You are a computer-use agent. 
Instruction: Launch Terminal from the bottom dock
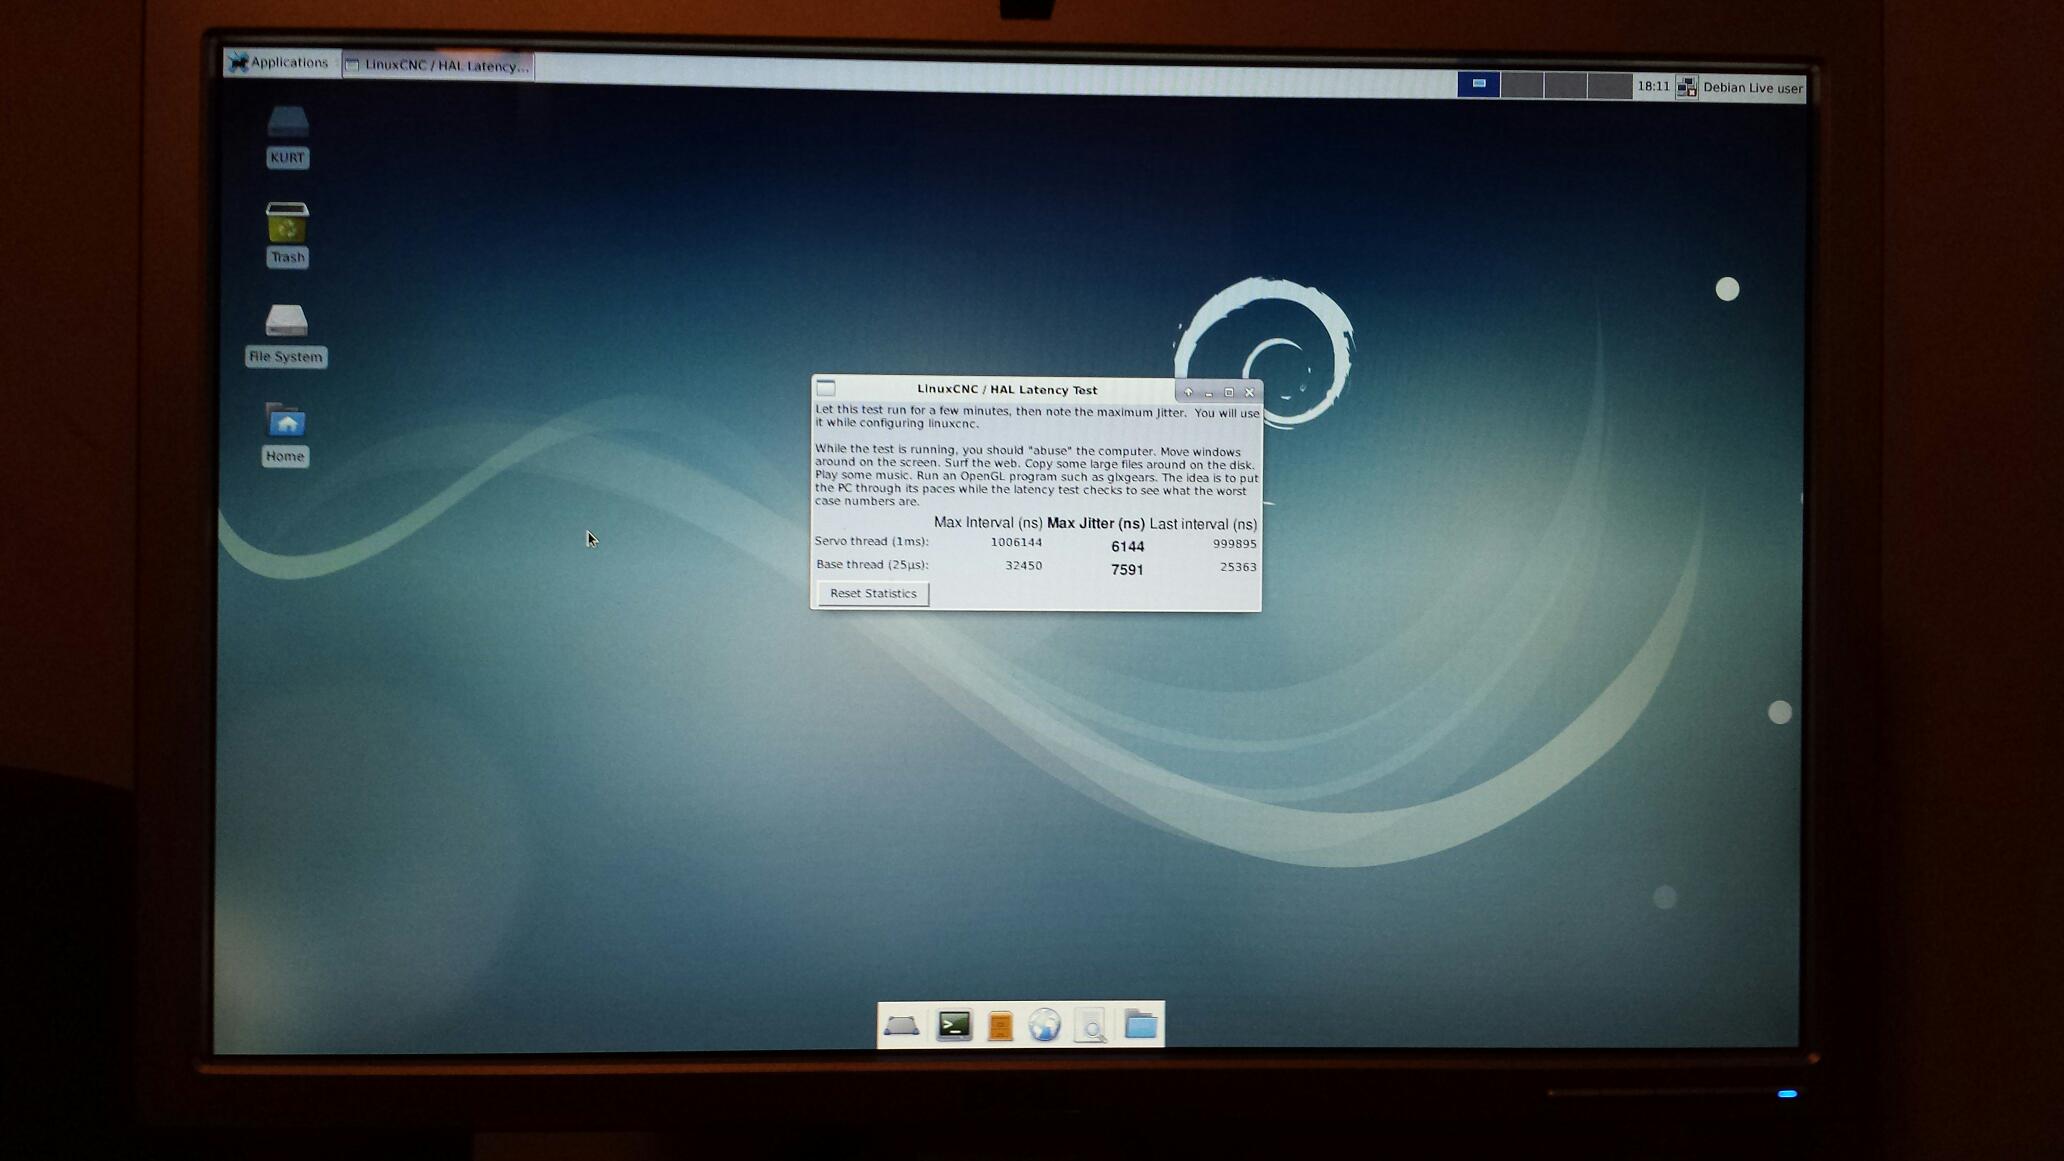[954, 1025]
